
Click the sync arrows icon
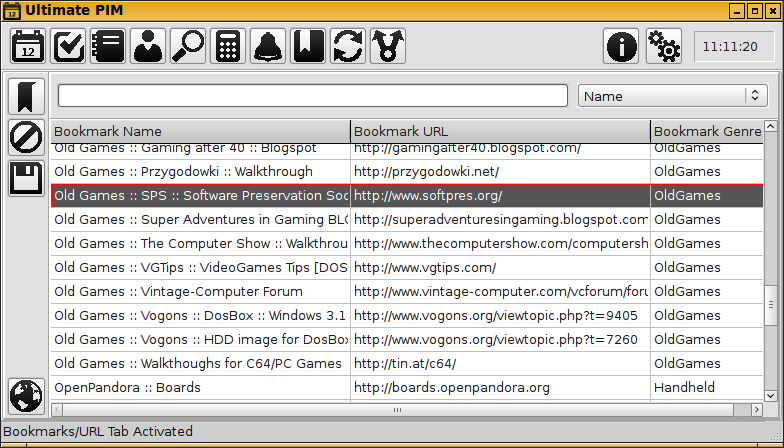click(348, 46)
